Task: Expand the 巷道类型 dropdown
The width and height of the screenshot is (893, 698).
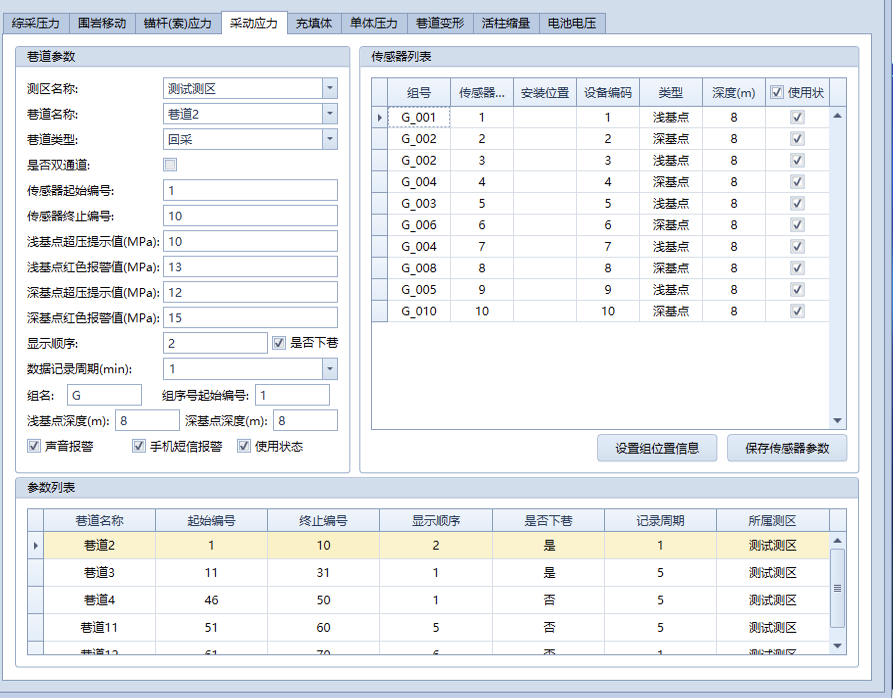Action: (x=330, y=138)
